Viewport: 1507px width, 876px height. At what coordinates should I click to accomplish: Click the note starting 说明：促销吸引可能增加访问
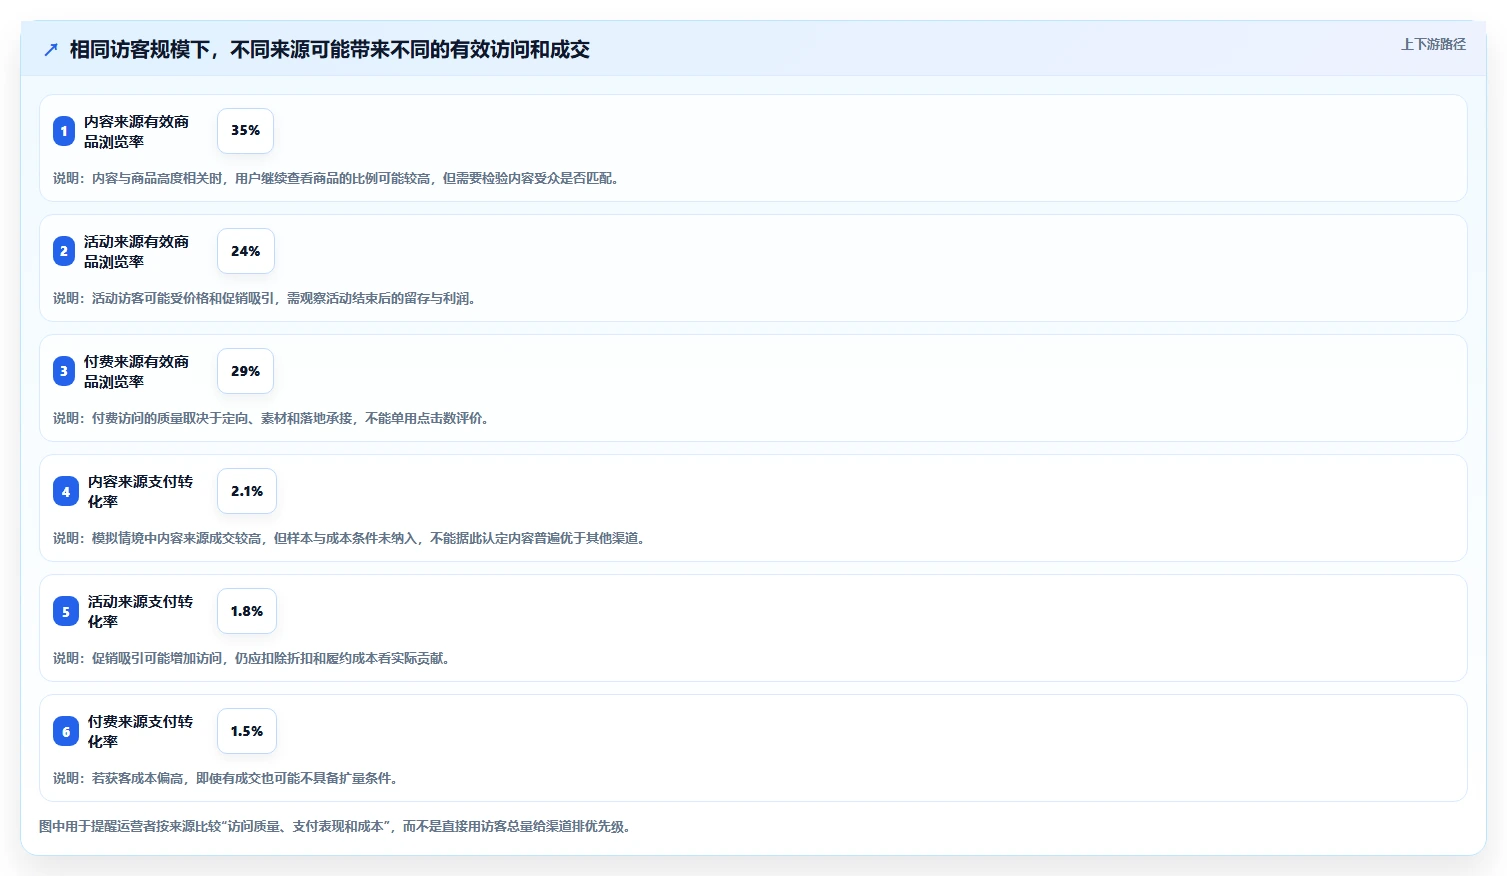click(x=252, y=658)
